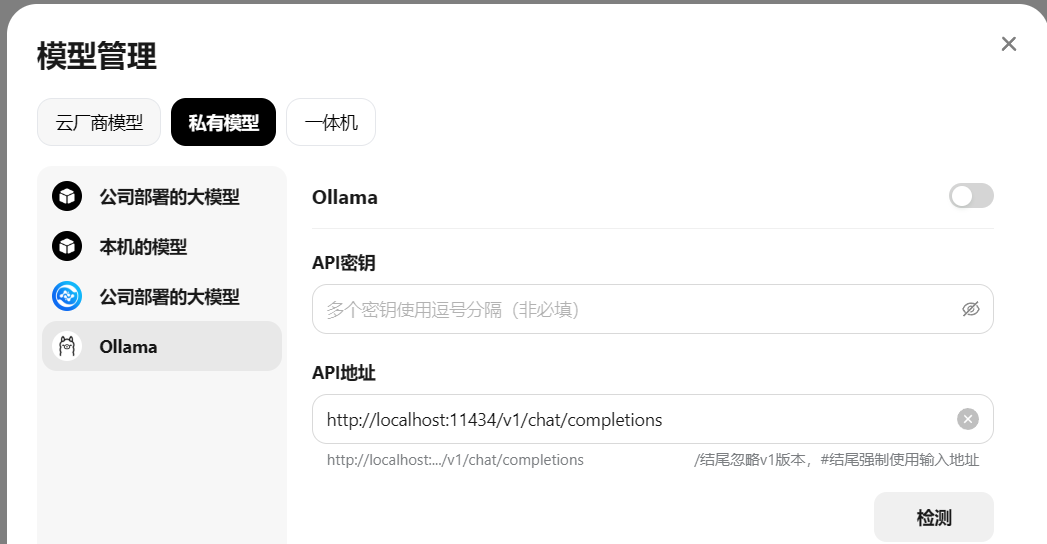Click the blue circular icon for 公司部署的大模型

tap(67, 296)
